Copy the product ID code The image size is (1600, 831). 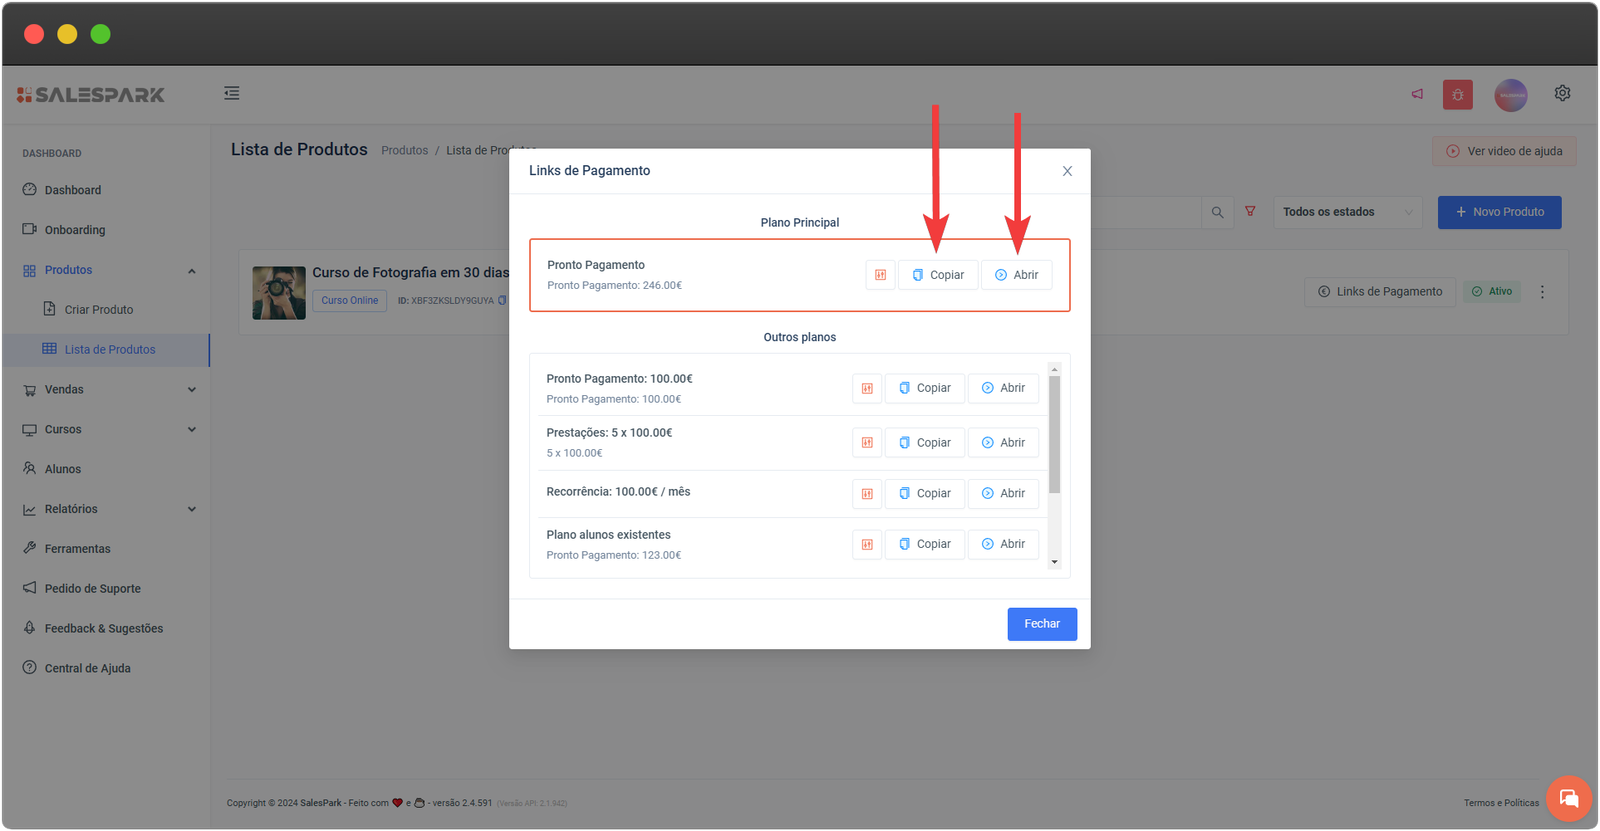pyautogui.click(x=502, y=300)
